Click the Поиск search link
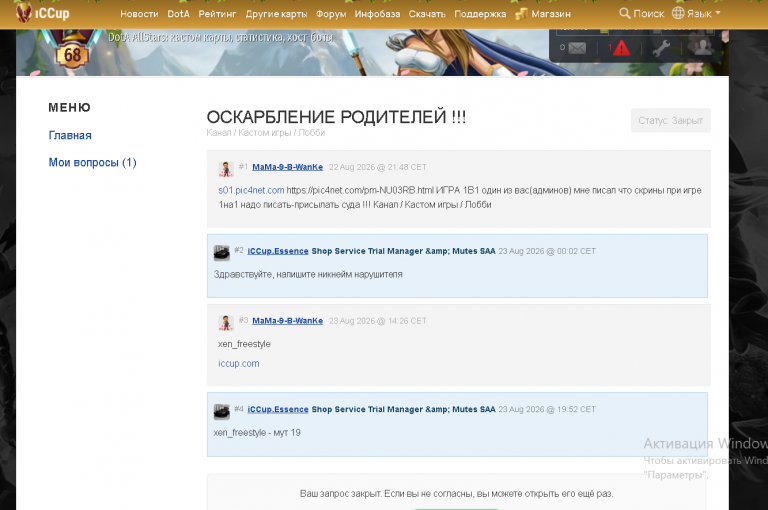The width and height of the screenshot is (768, 510). pyautogui.click(x=648, y=13)
